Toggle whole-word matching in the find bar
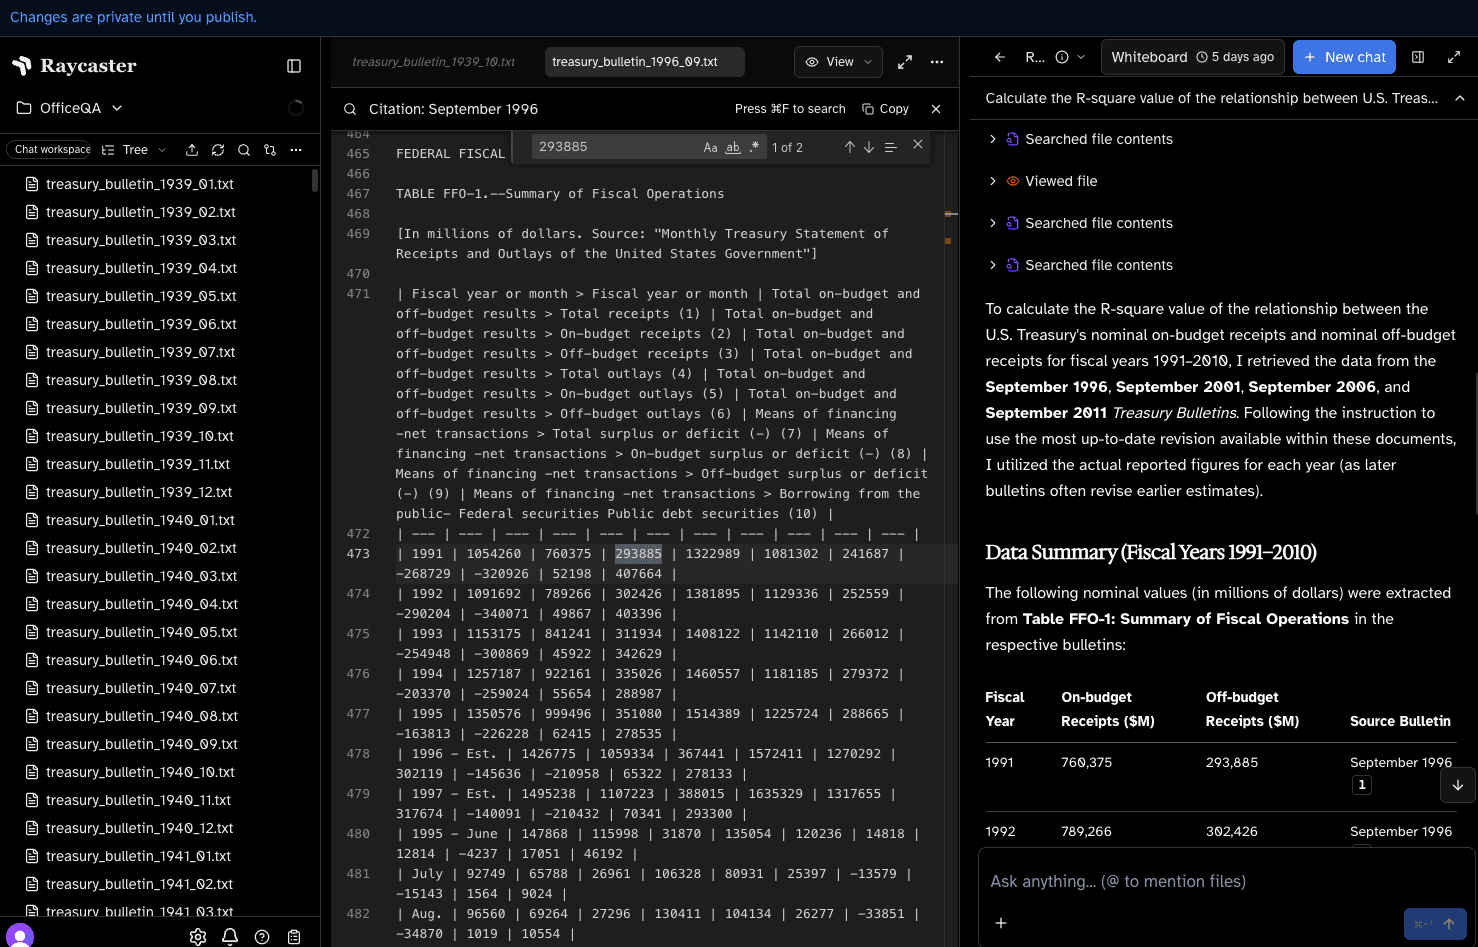The width and height of the screenshot is (1478, 947). [x=732, y=147]
